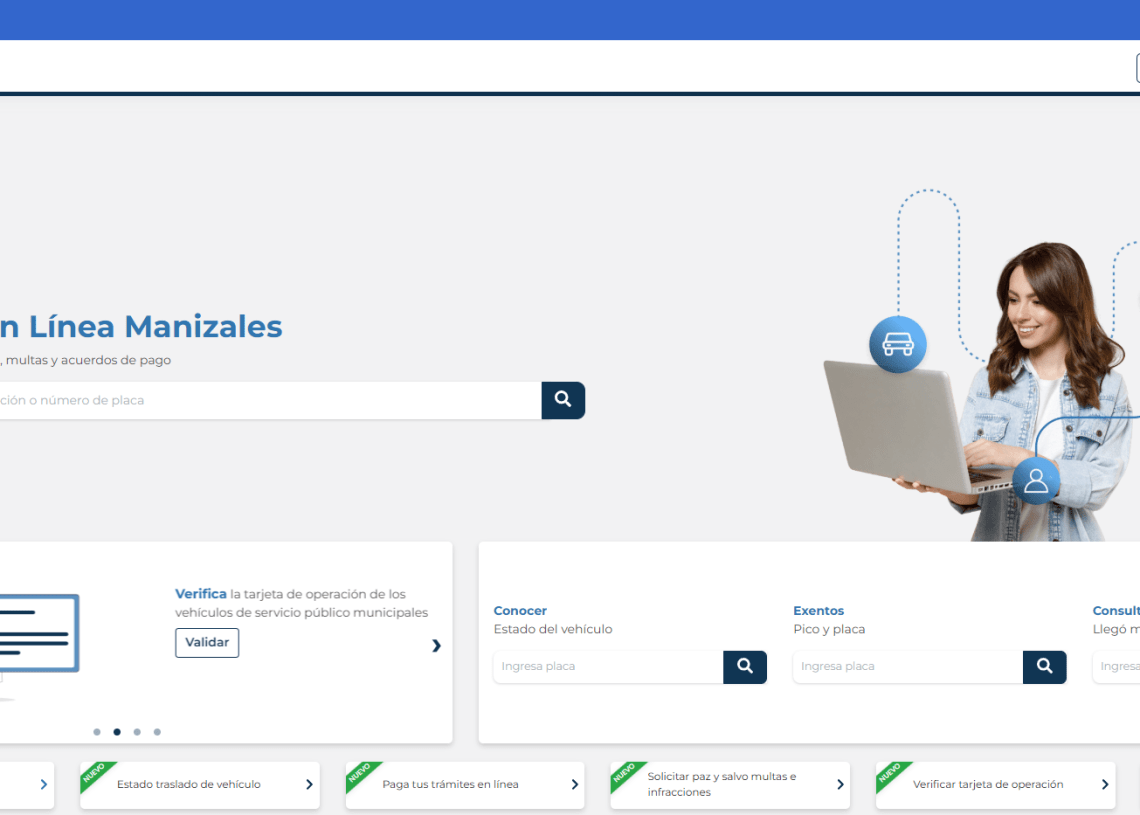Click the main search magnifier button
The image size is (1140, 815).
click(563, 400)
